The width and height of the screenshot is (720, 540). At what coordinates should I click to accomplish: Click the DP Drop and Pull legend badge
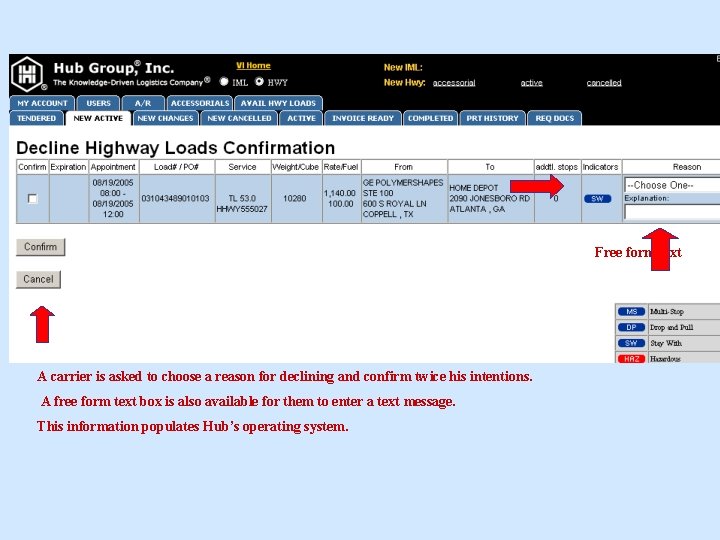tap(631, 327)
